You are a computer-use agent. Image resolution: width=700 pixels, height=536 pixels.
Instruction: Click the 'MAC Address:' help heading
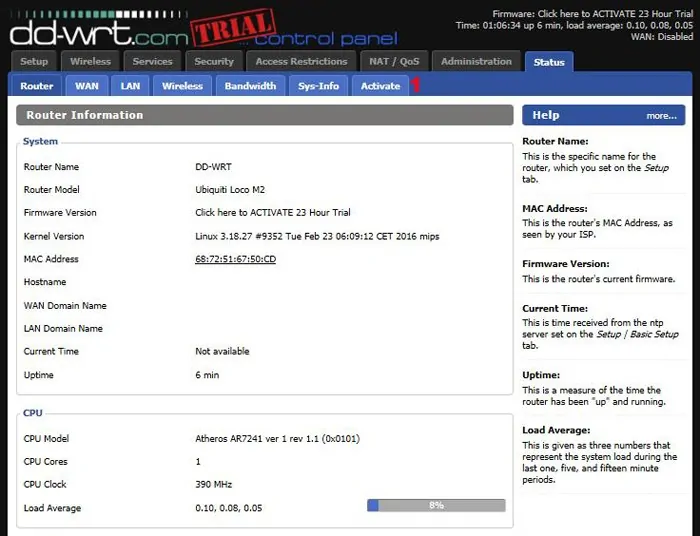coord(555,208)
